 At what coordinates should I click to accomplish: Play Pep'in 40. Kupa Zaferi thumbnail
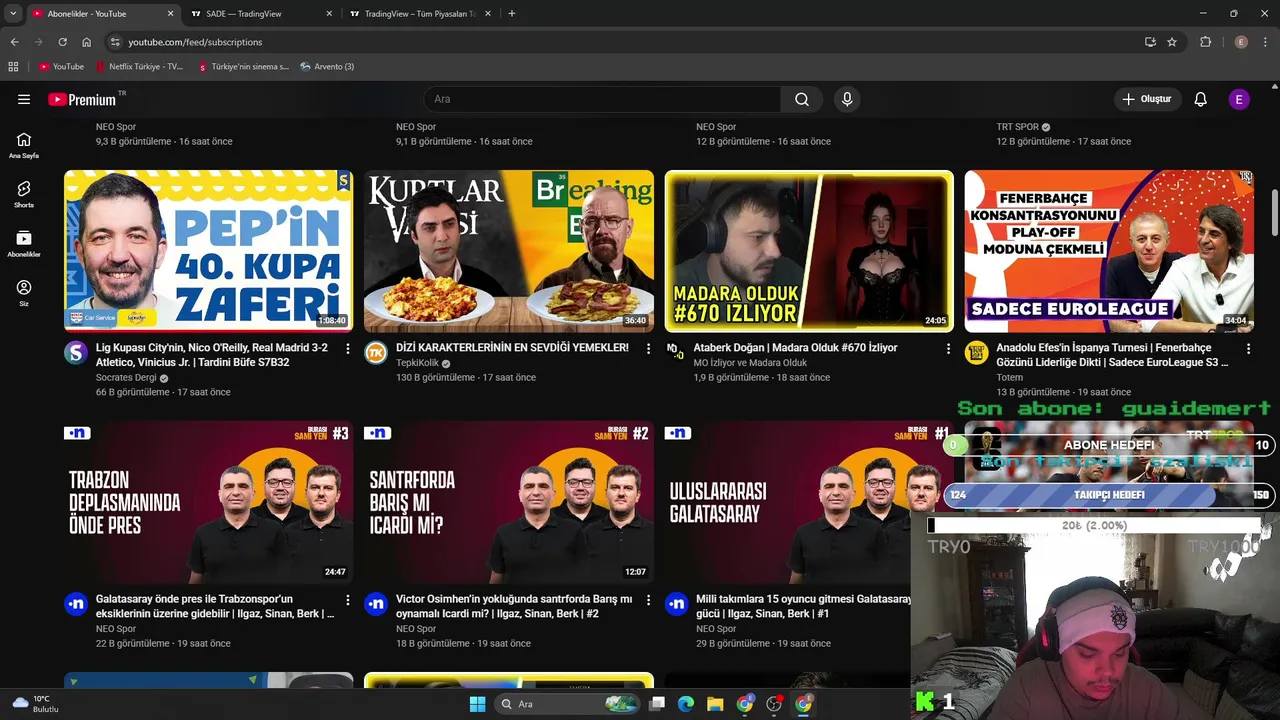click(x=208, y=251)
